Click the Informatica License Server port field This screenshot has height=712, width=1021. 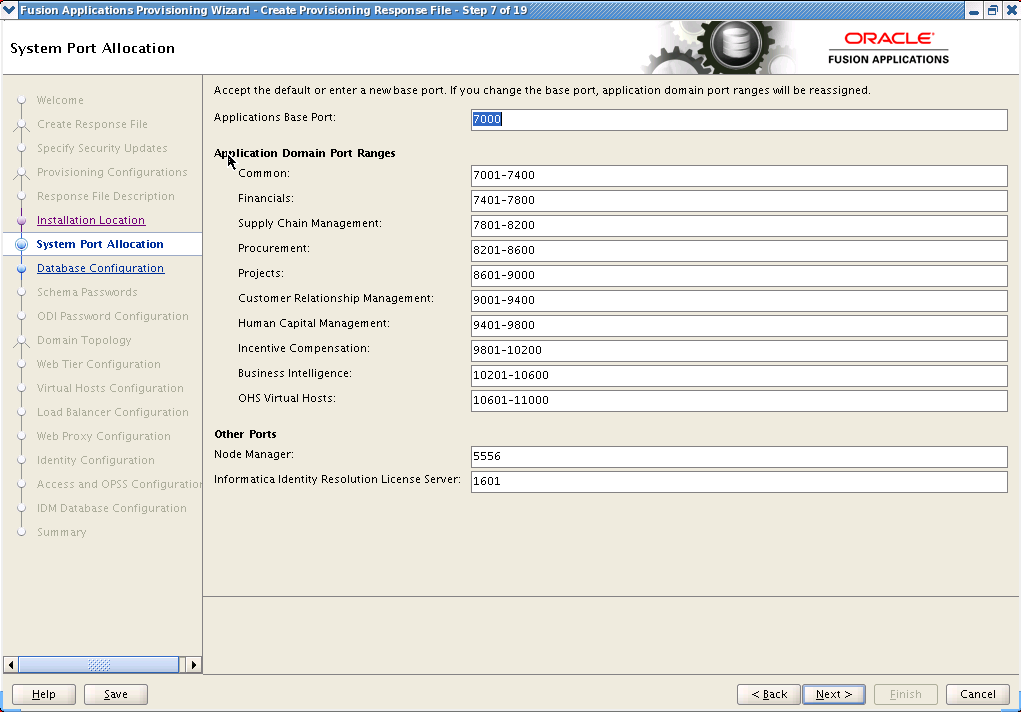click(739, 481)
